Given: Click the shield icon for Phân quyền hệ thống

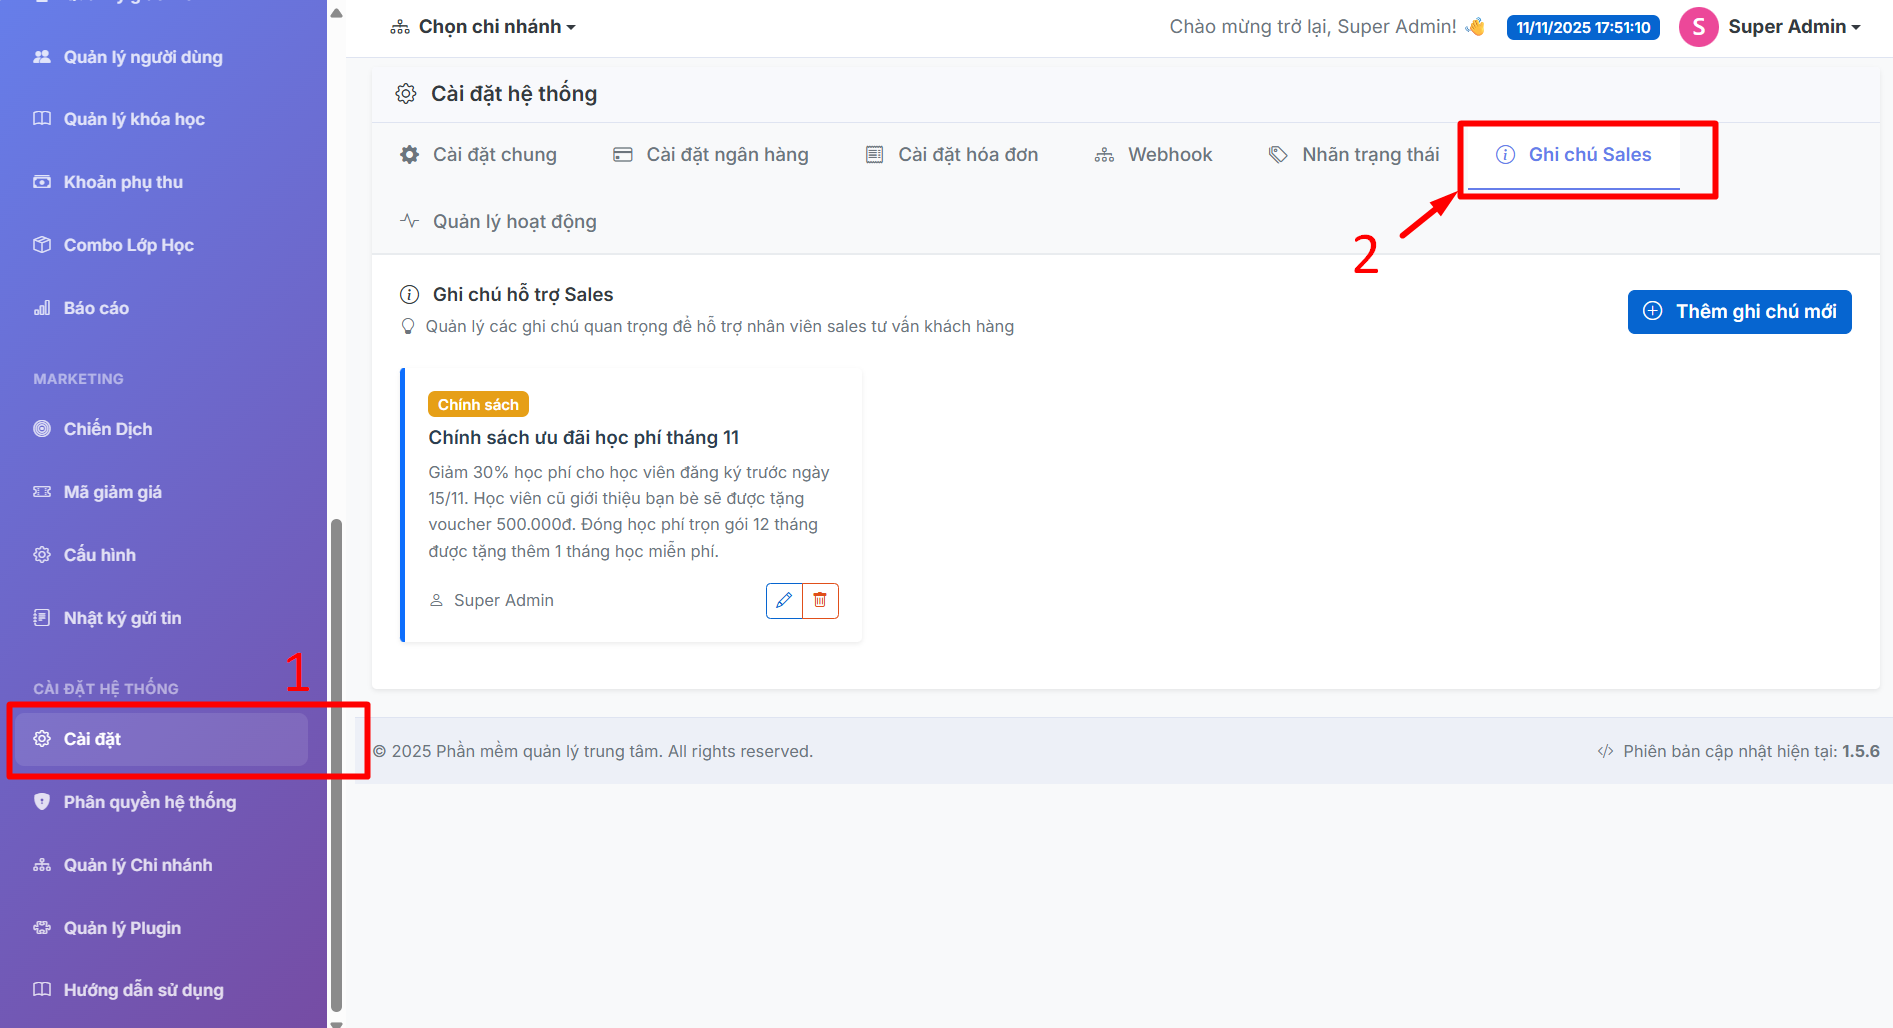Looking at the screenshot, I should [42, 802].
